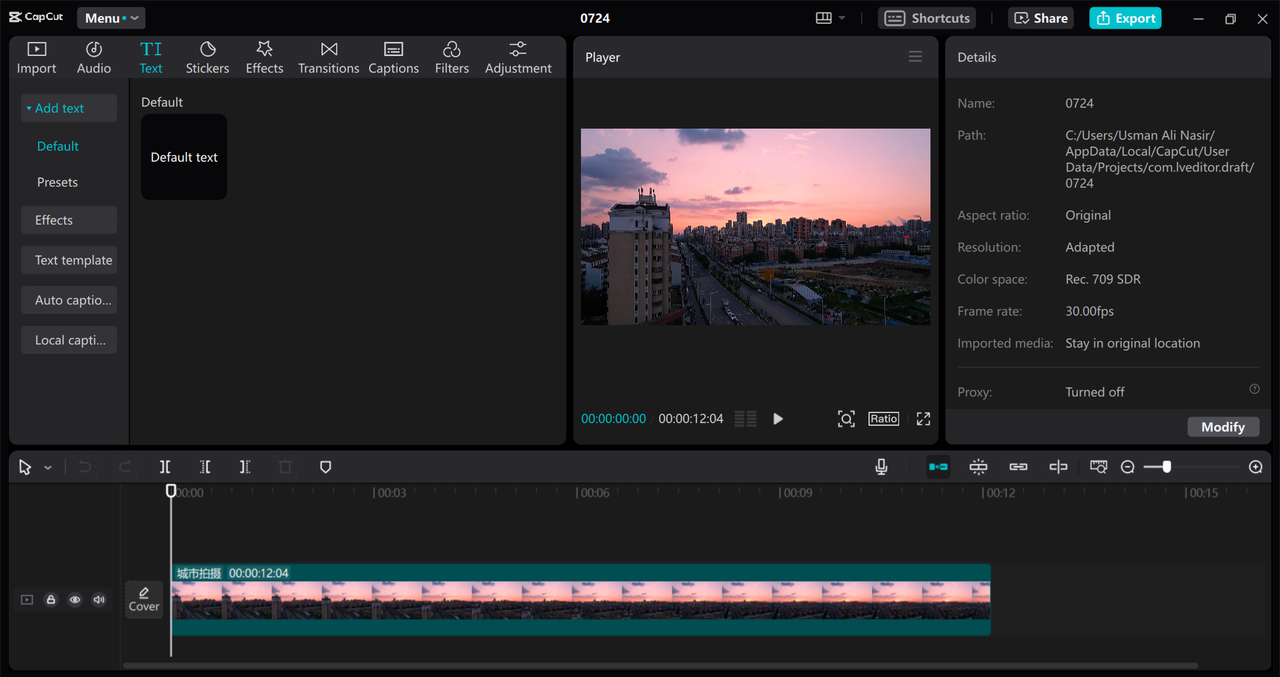This screenshot has height=677, width=1280.
Task: Open the Adjustment tab
Action: point(518,58)
